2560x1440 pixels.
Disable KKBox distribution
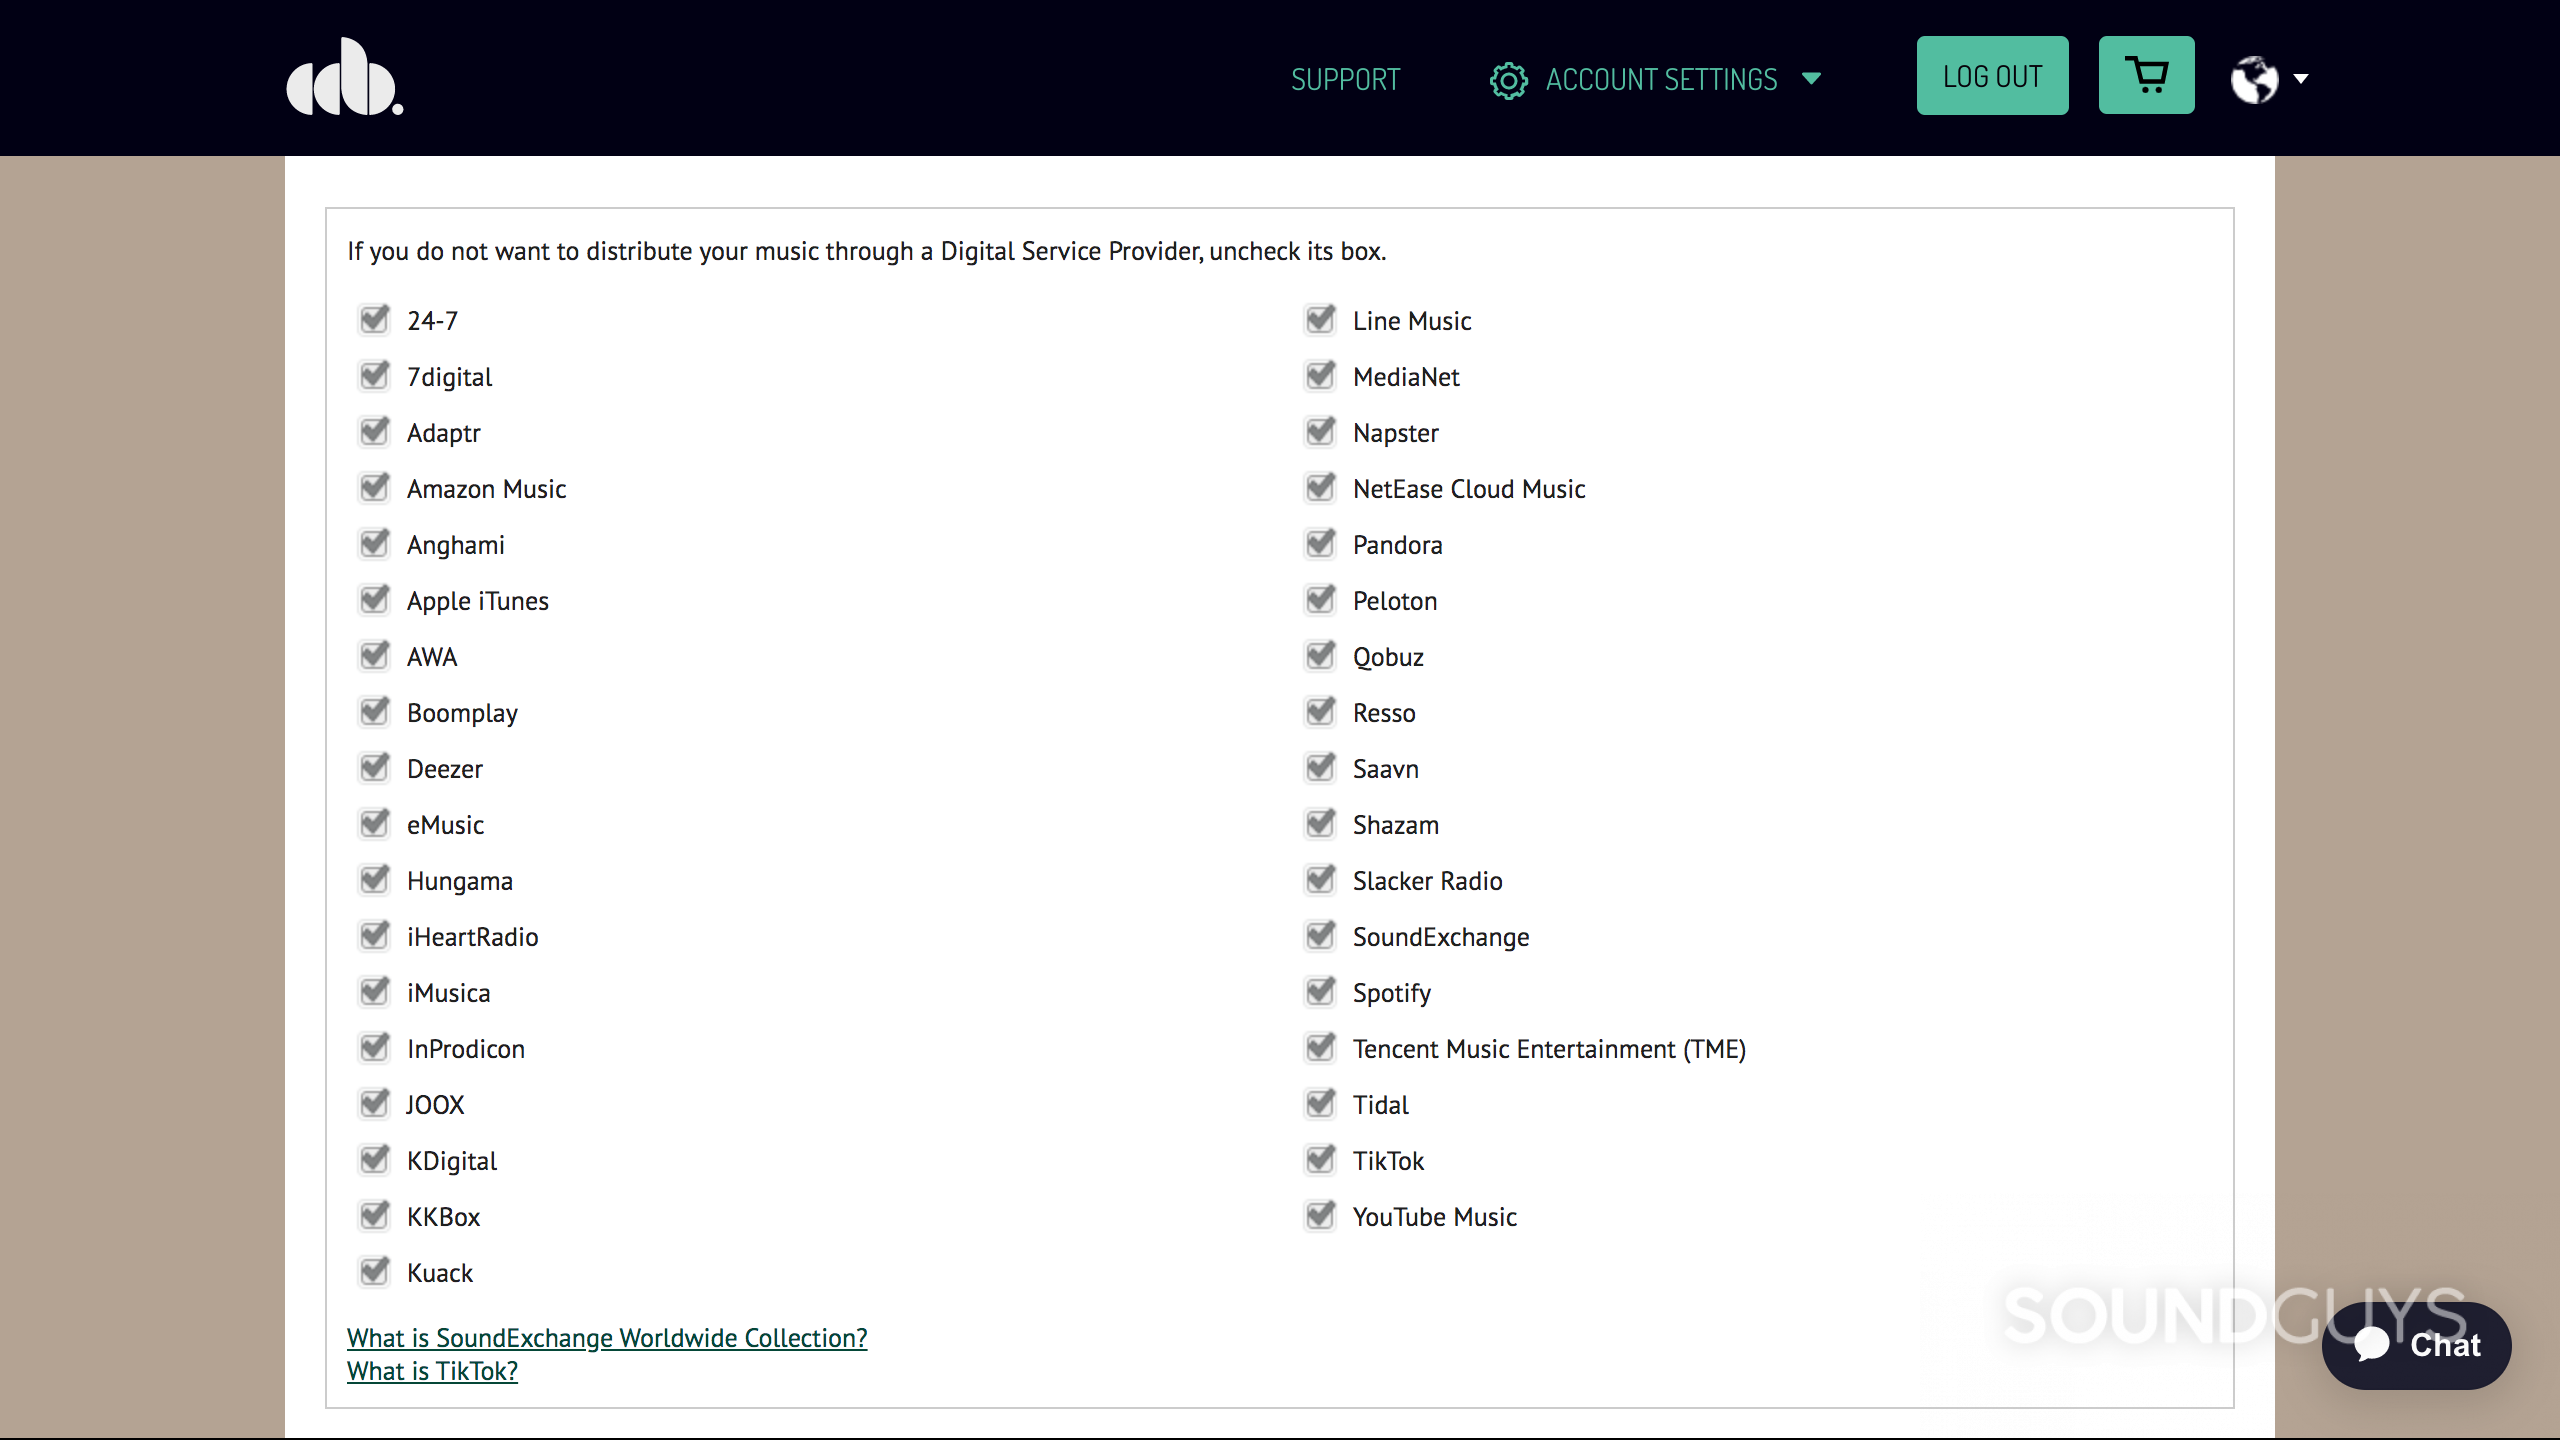click(x=374, y=1215)
